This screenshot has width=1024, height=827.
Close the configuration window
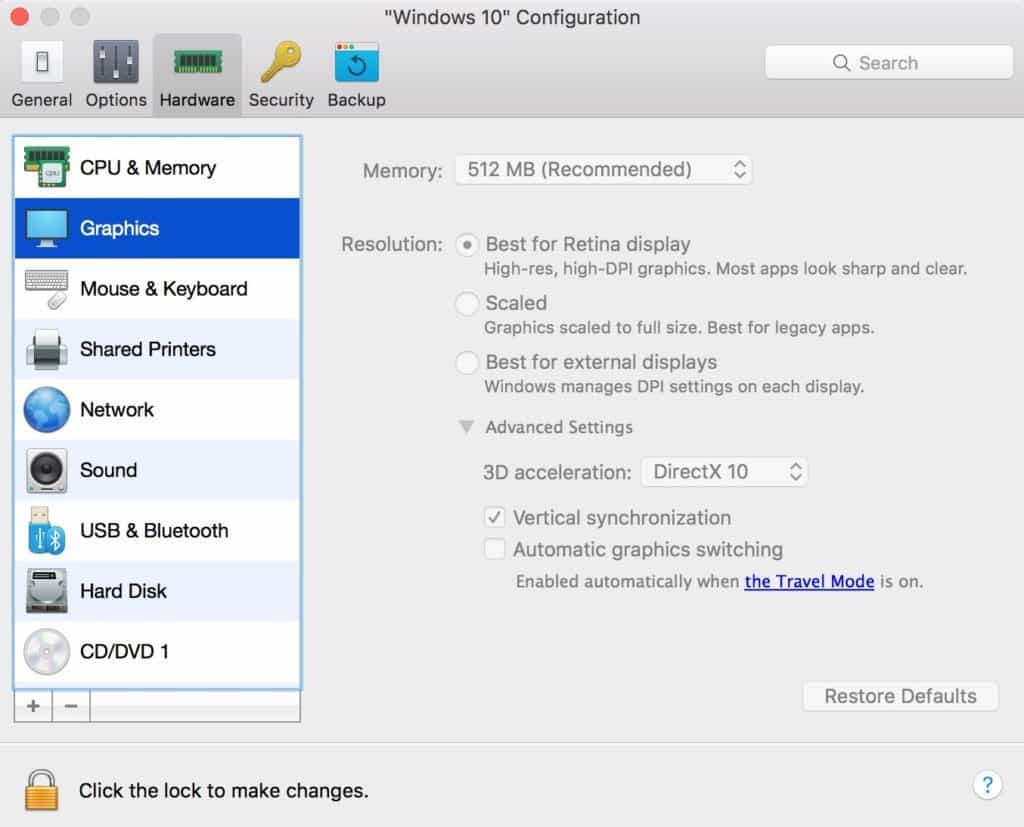[x=20, y=16]
